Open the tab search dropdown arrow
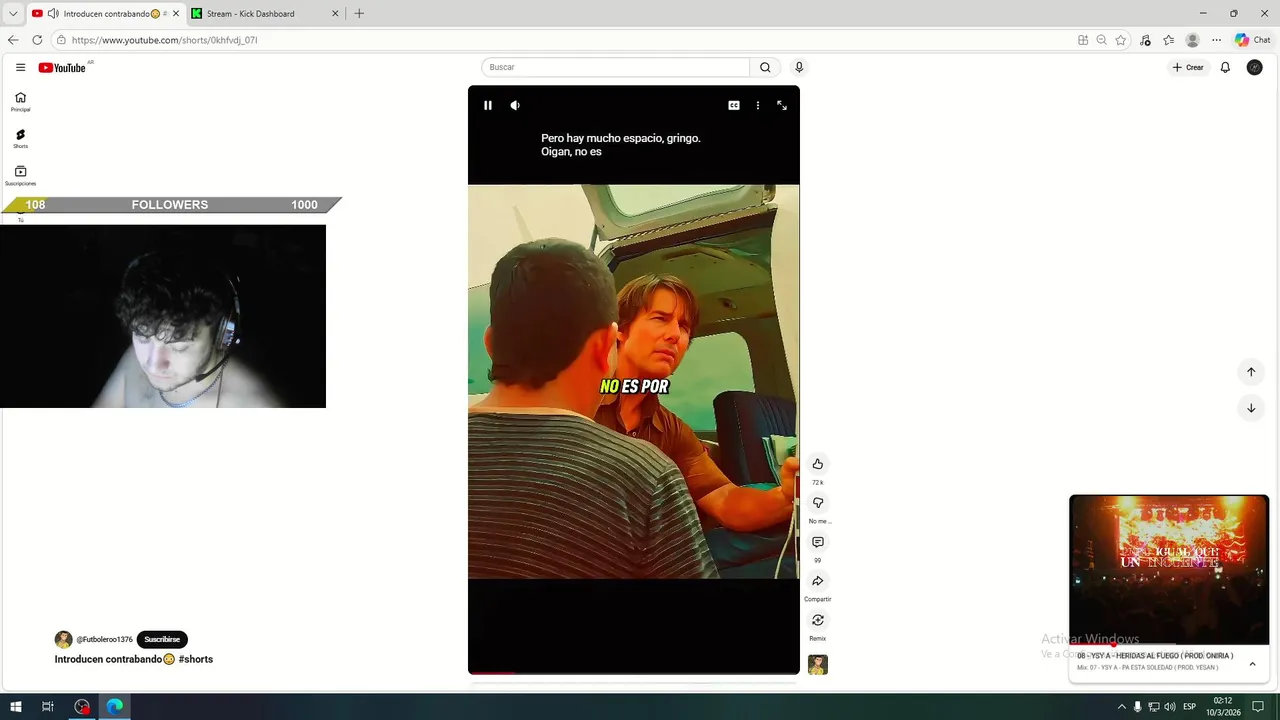Viewport: 1280px width, 720px height. (x=13, y=13)
